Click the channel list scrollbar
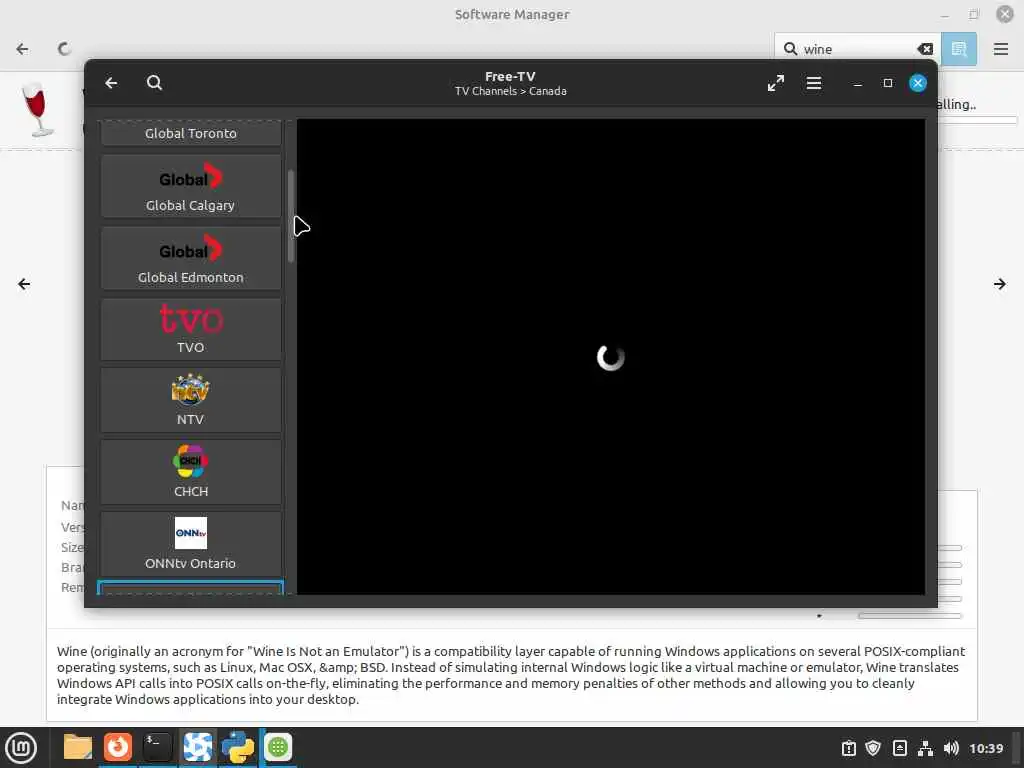The image size is (1024, 768). [291, 216]
